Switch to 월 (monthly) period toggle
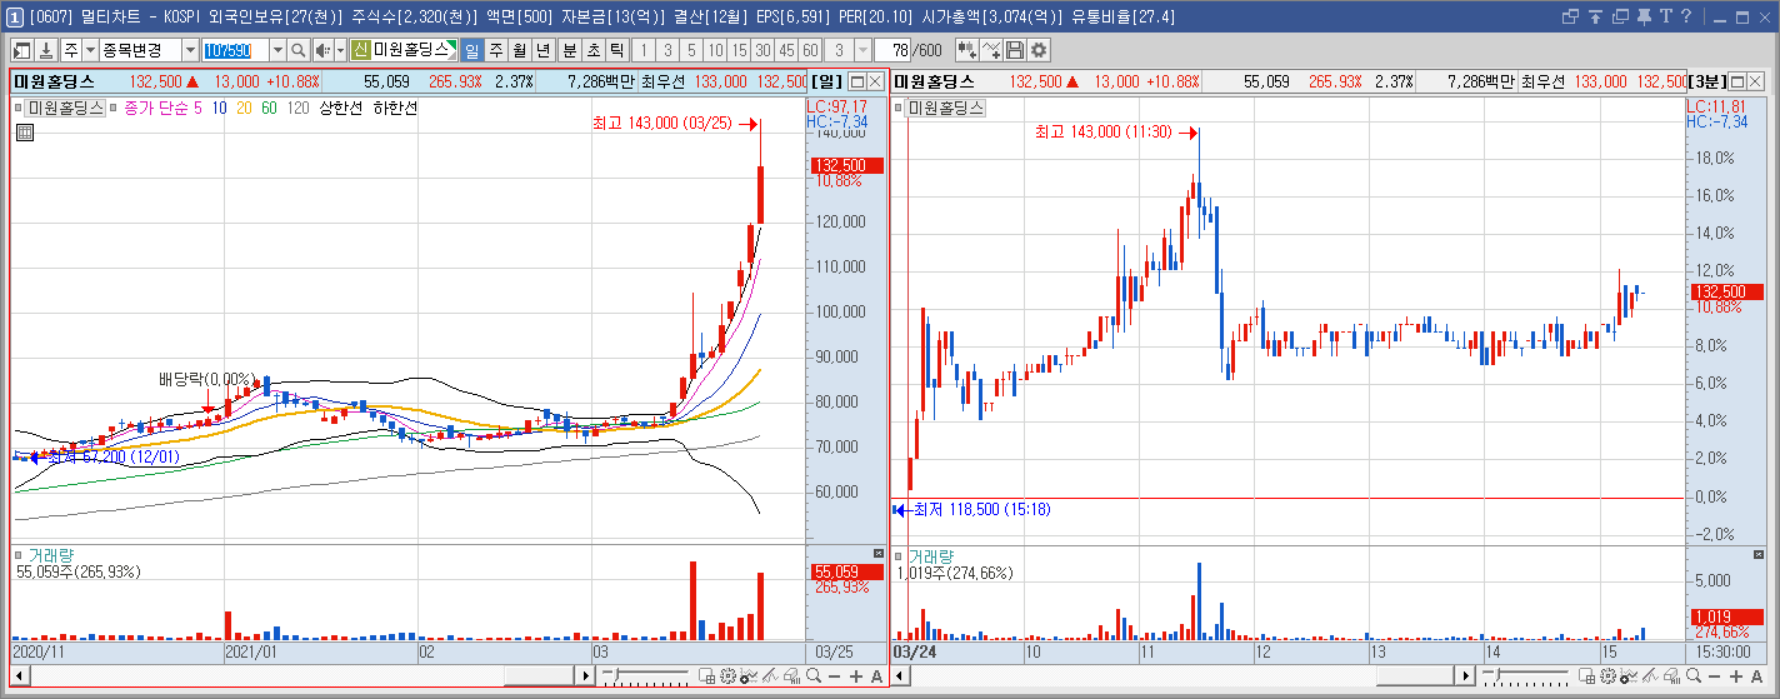The height and width of the screenshot is (699, 1780). point(520,50)
